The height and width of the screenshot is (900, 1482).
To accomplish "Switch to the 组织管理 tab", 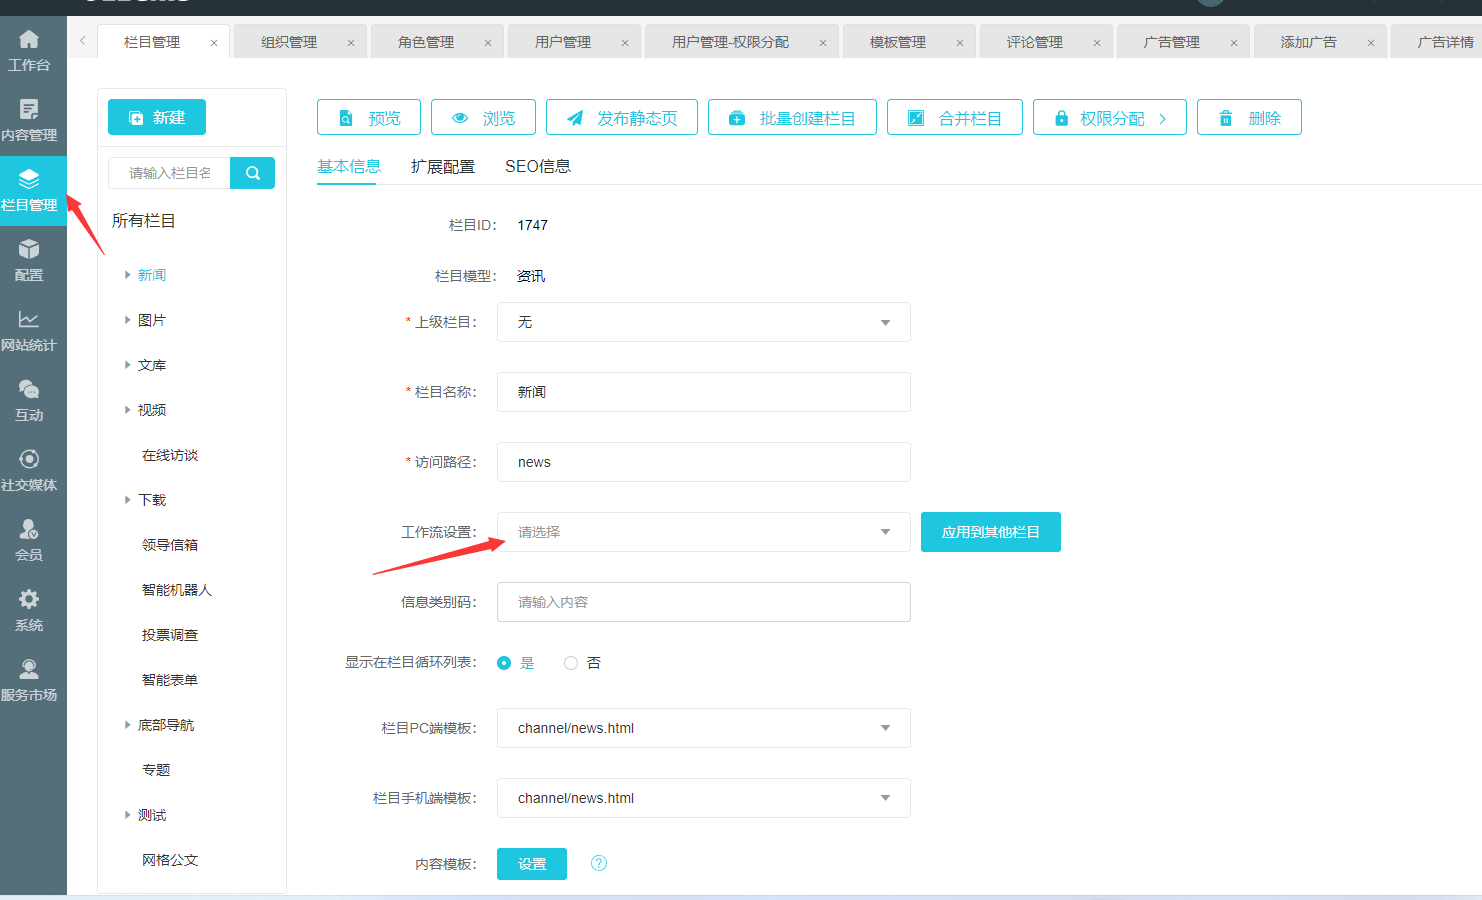I will click(x=289, y=42).
